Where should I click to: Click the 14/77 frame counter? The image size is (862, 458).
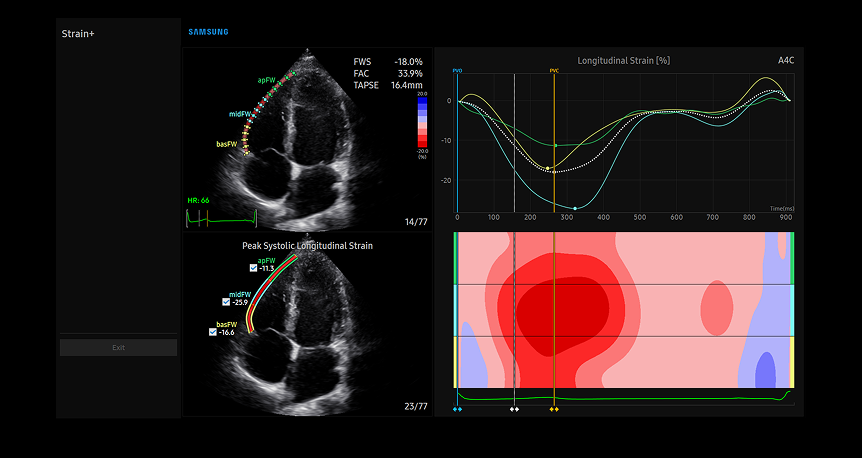pyautogui.click(x=416, y=222)
